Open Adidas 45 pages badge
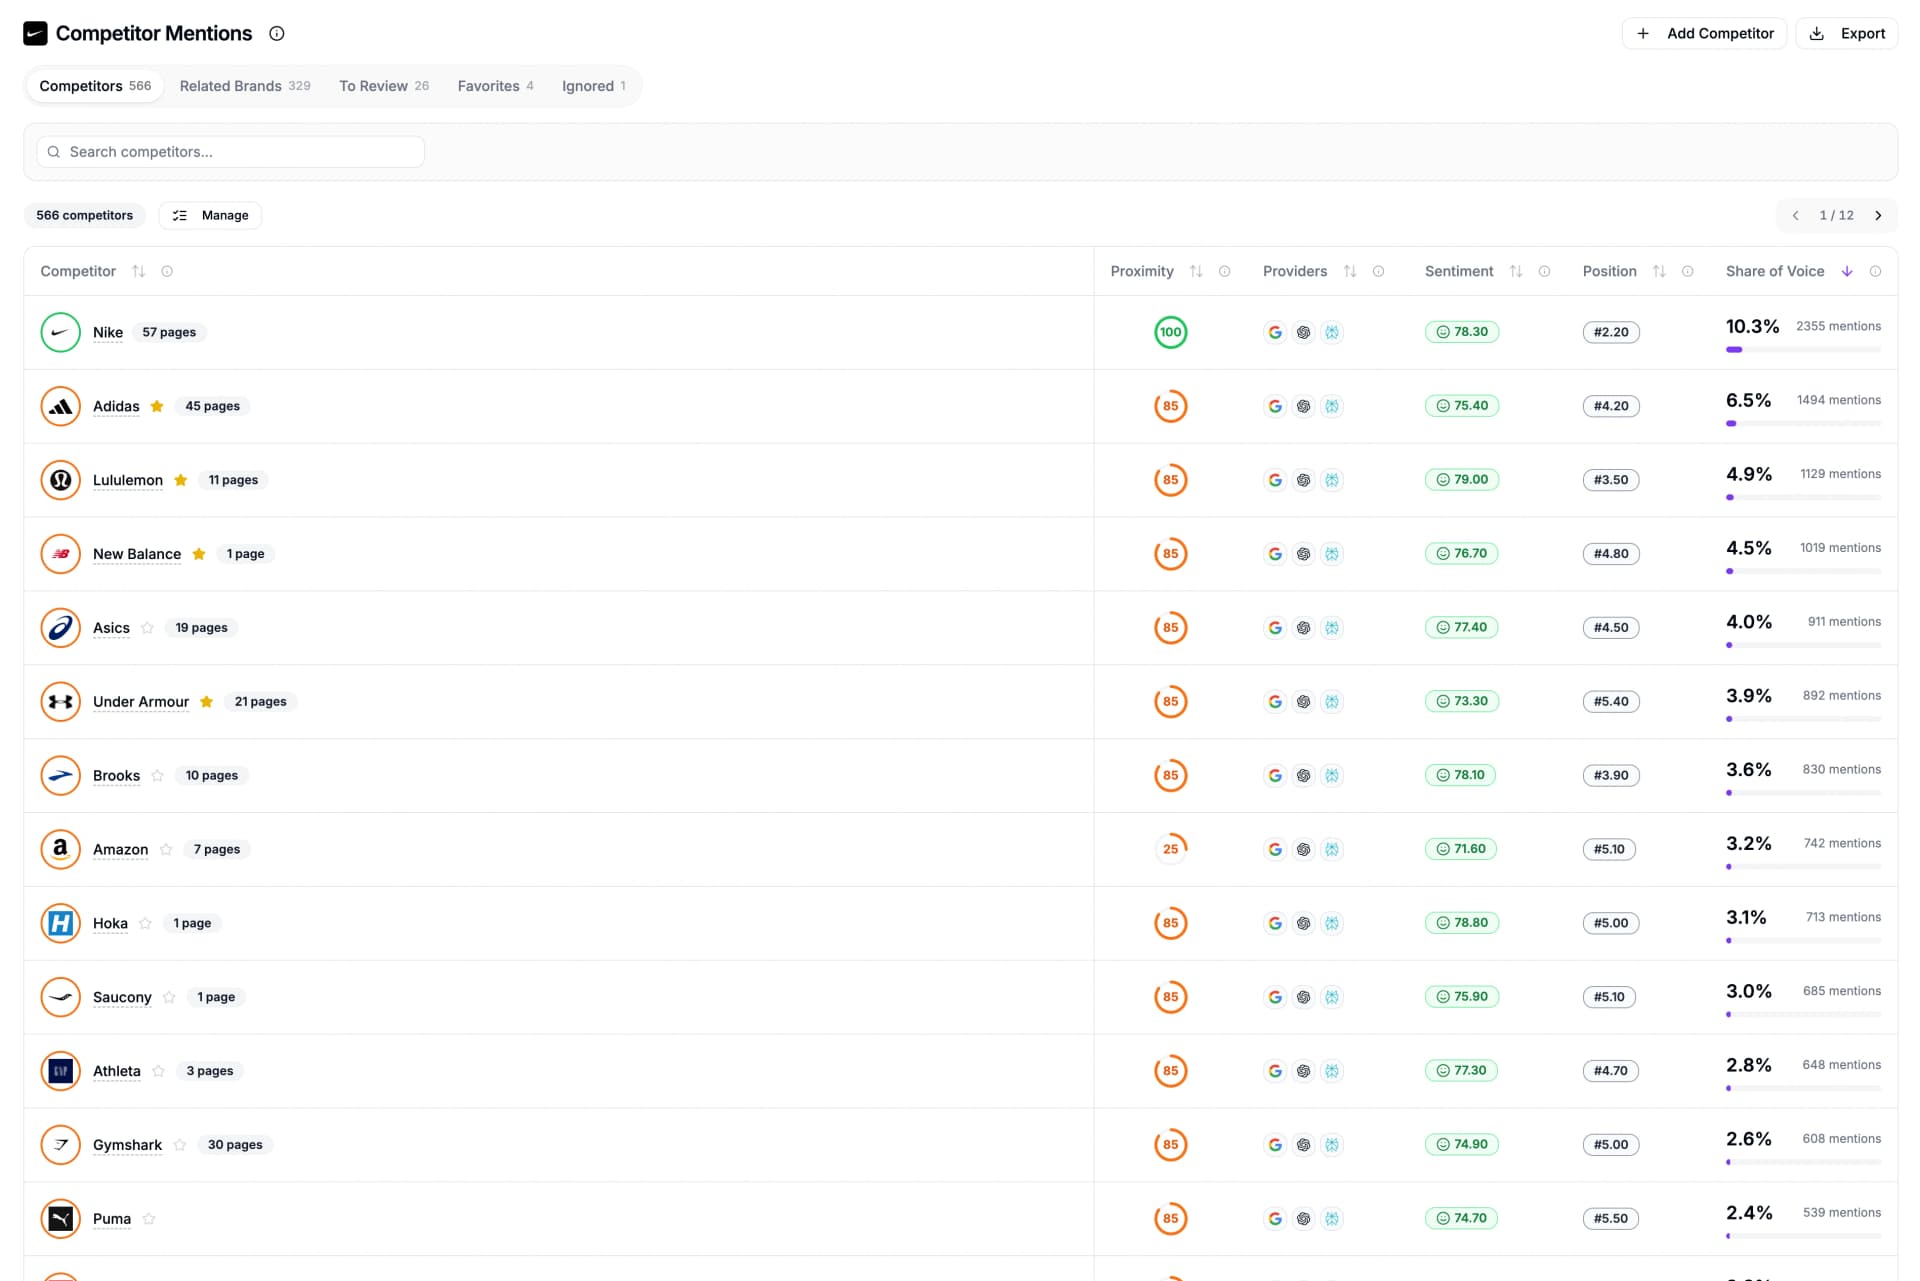This screenshot has width=1920, height=1281. click(x=212, y=406)
